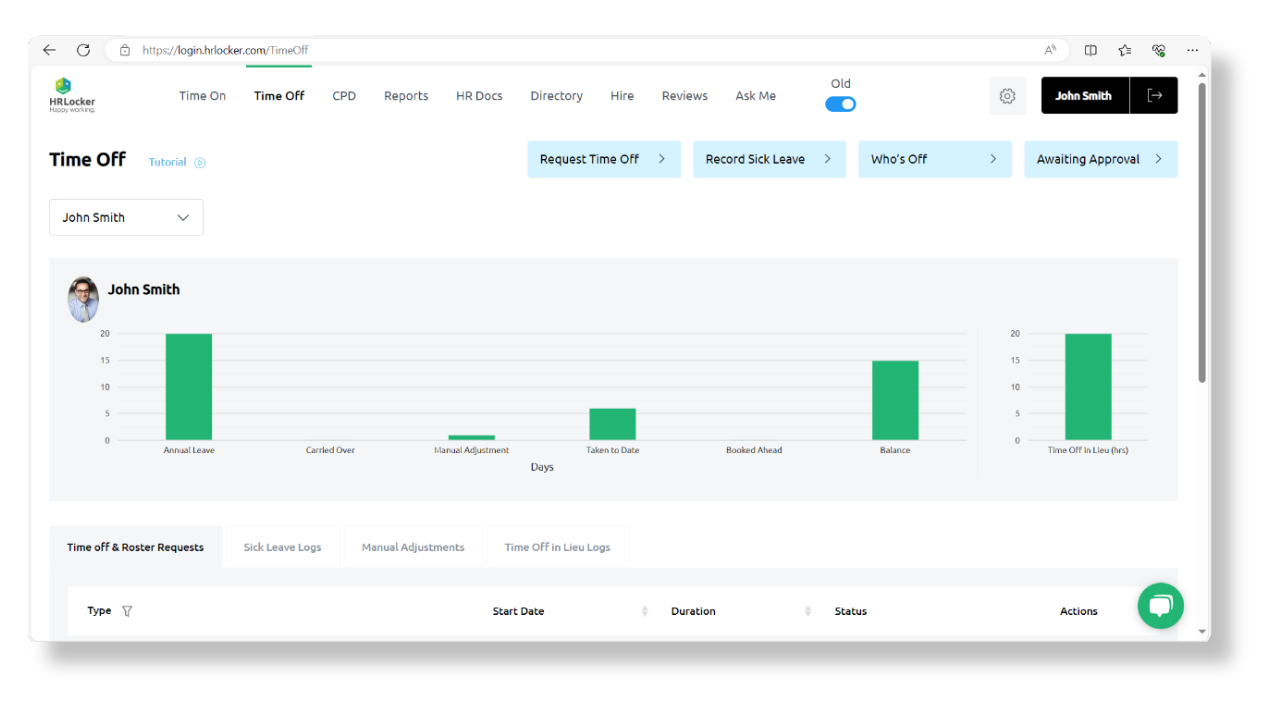Viewport: 1280px width, 720px height.
Task: Click the filter icon on Type column
Action: pyautogui.click(x=127, y=610)
